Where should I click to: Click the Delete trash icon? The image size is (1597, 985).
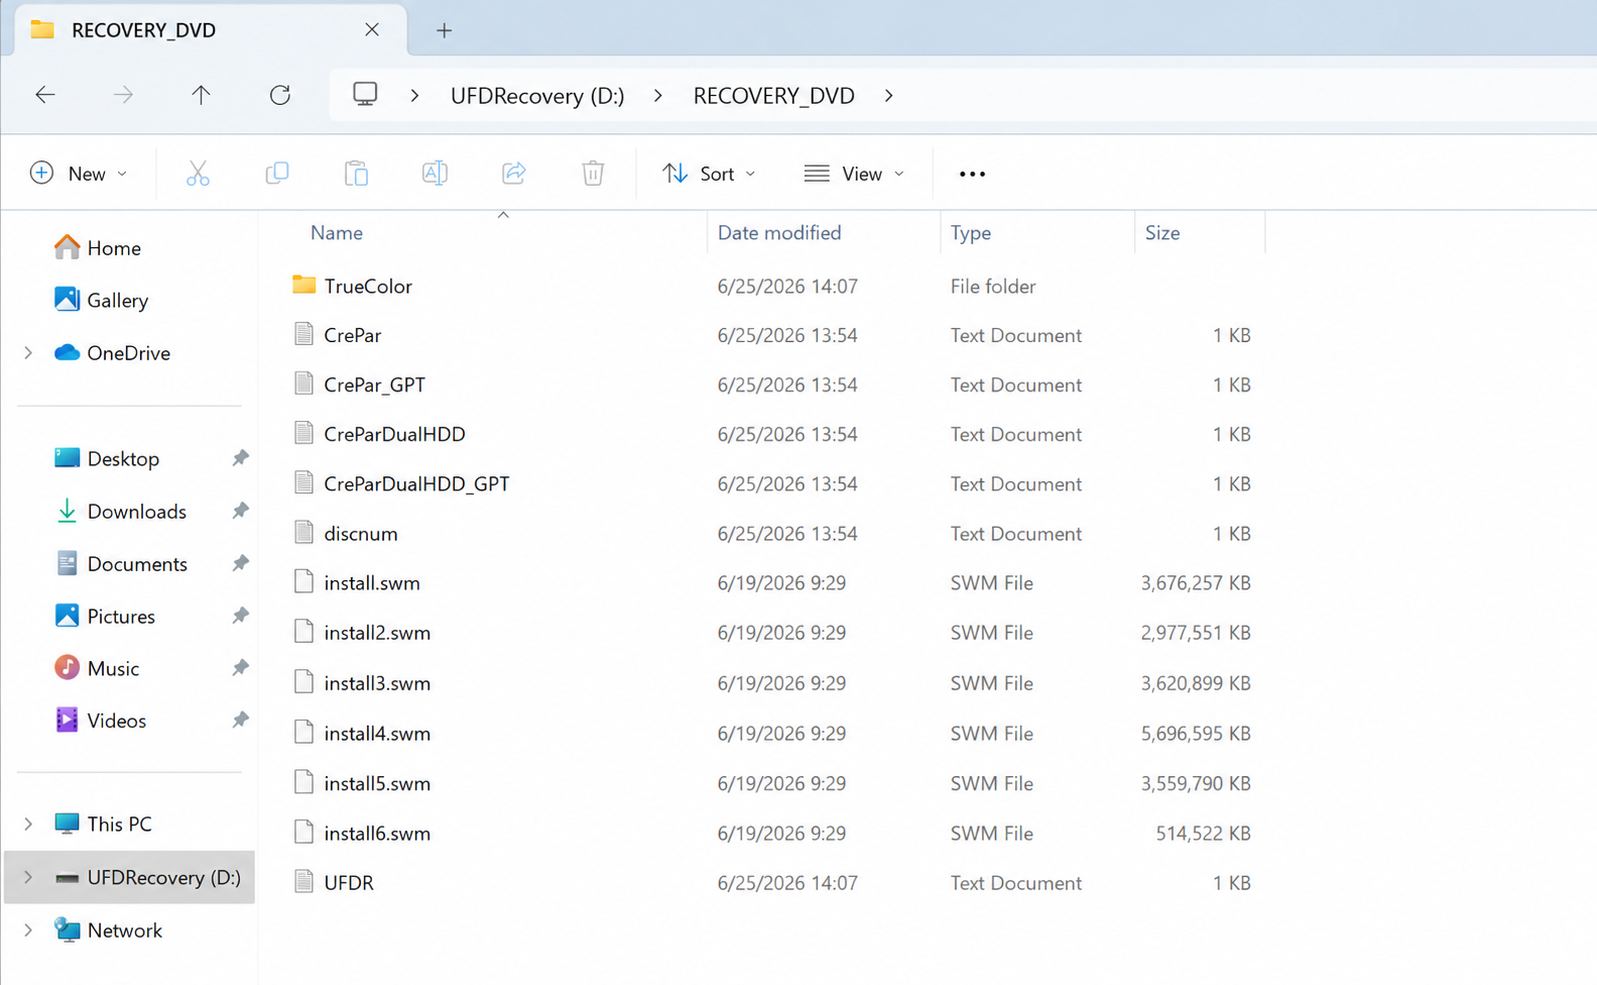(593, 173)
